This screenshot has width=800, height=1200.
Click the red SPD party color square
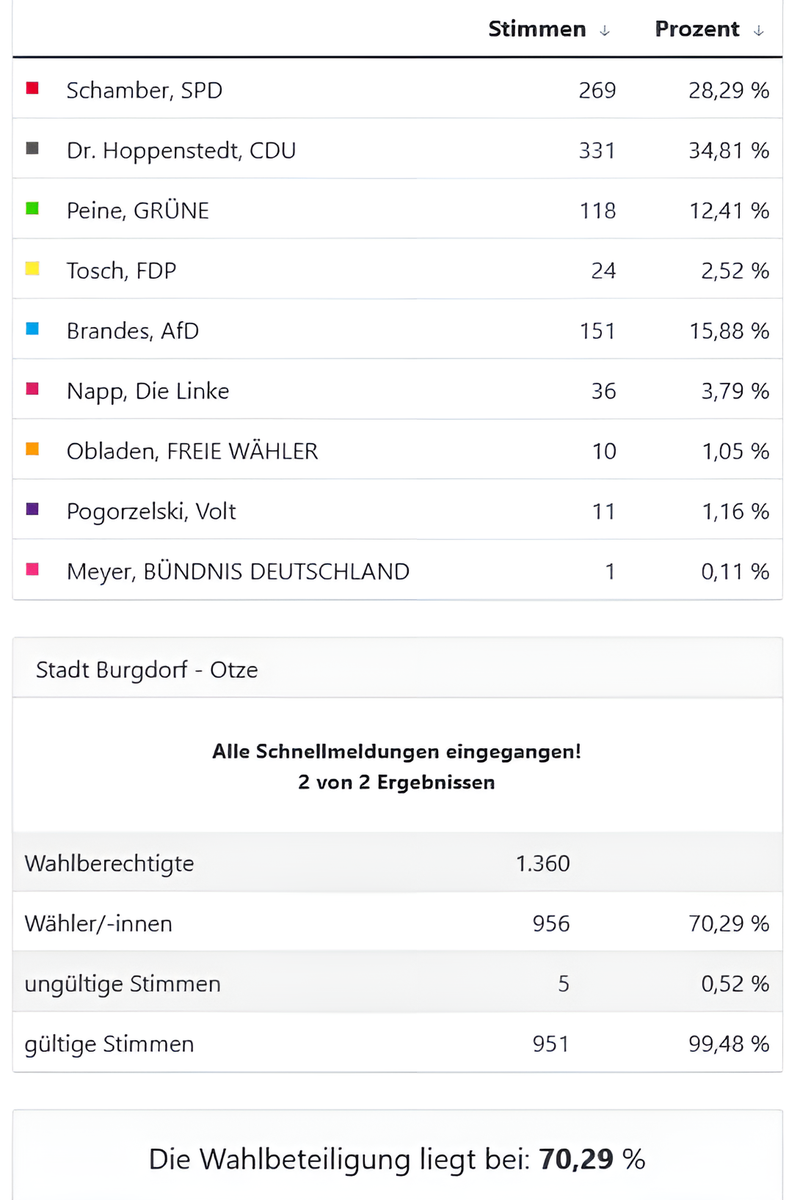31,89
